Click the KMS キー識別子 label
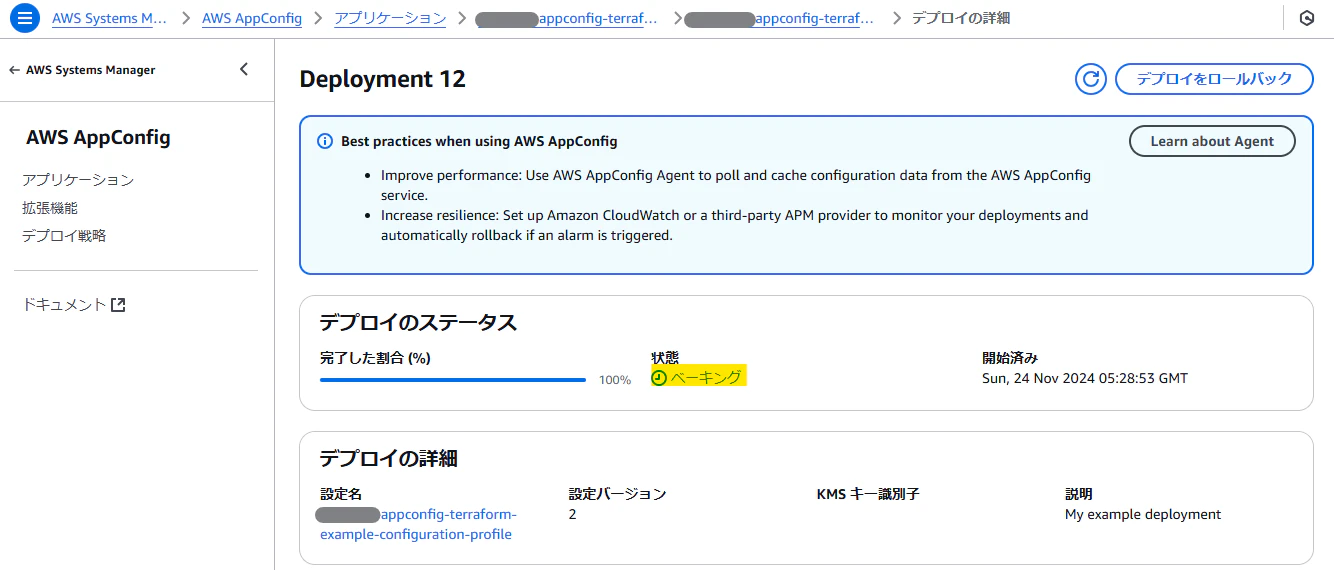 (868, 494)
